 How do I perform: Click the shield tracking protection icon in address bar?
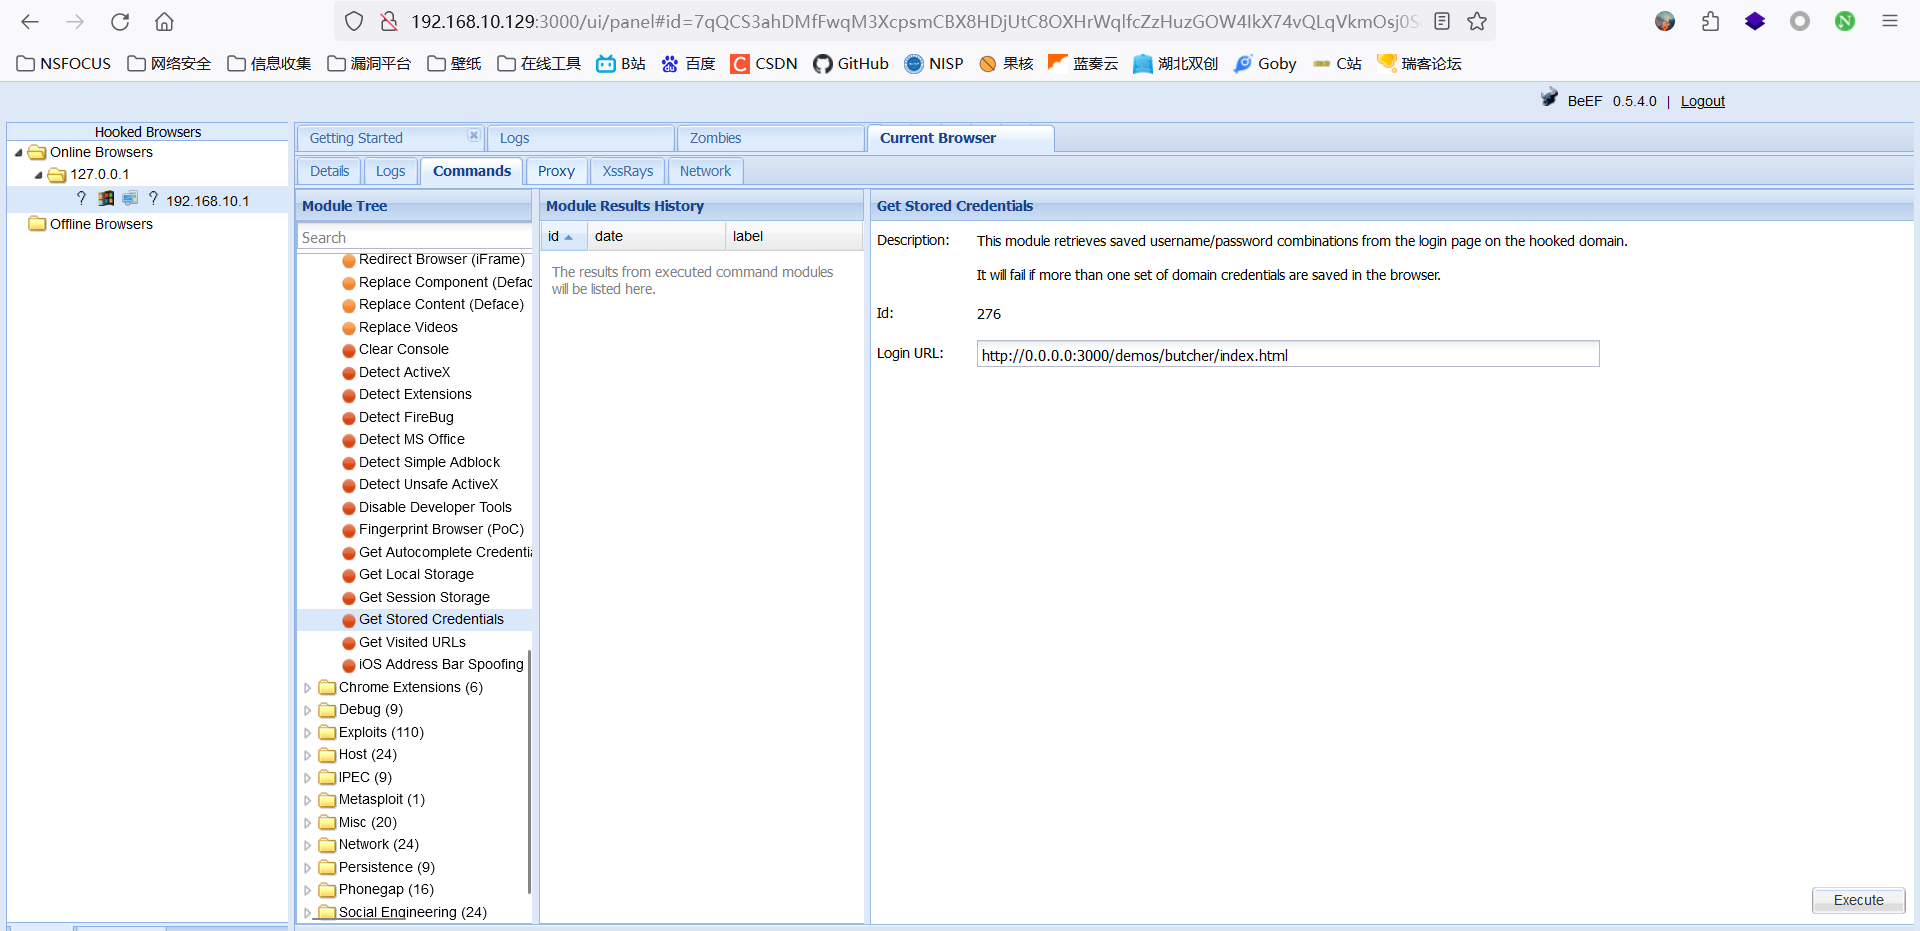coord(352,21)
